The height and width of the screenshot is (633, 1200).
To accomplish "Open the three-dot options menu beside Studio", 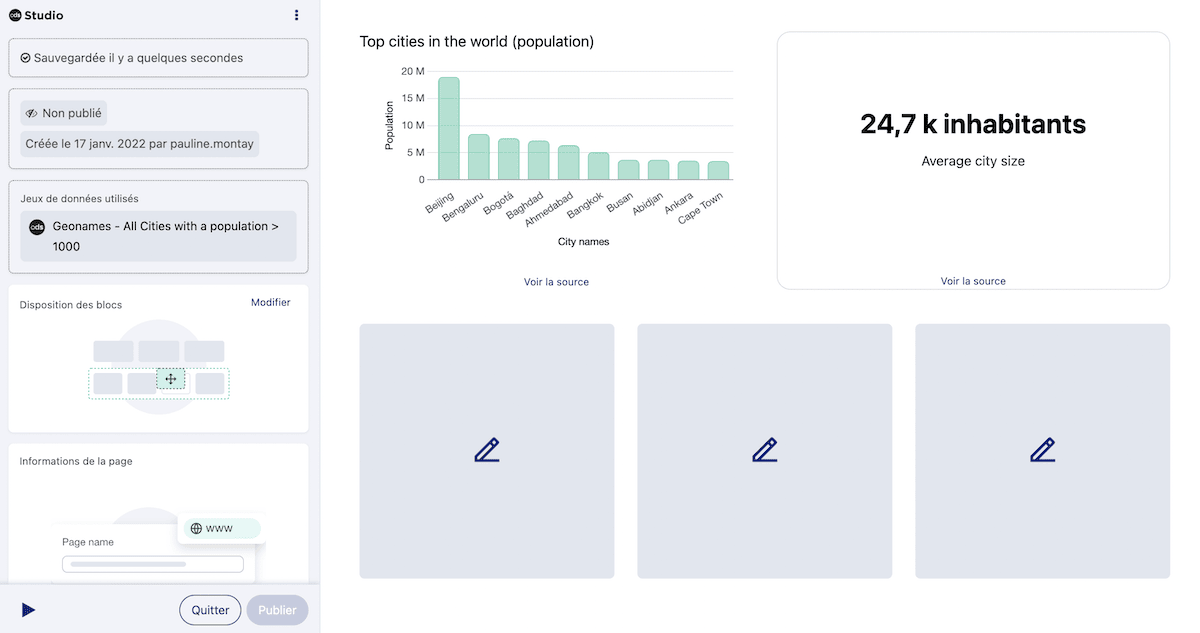I will [x=296, y=15].
